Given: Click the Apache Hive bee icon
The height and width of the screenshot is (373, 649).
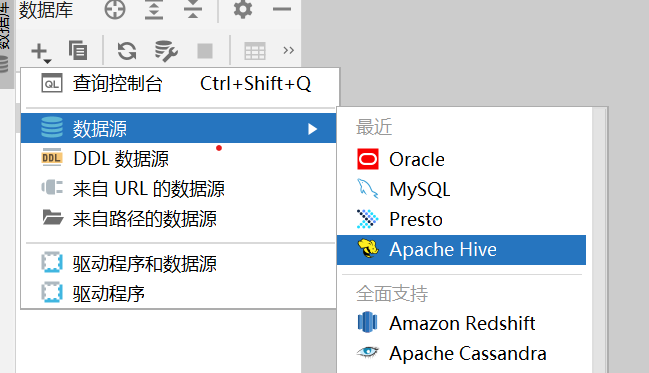Looking at the screenshot, I should [x=368, y=248].
